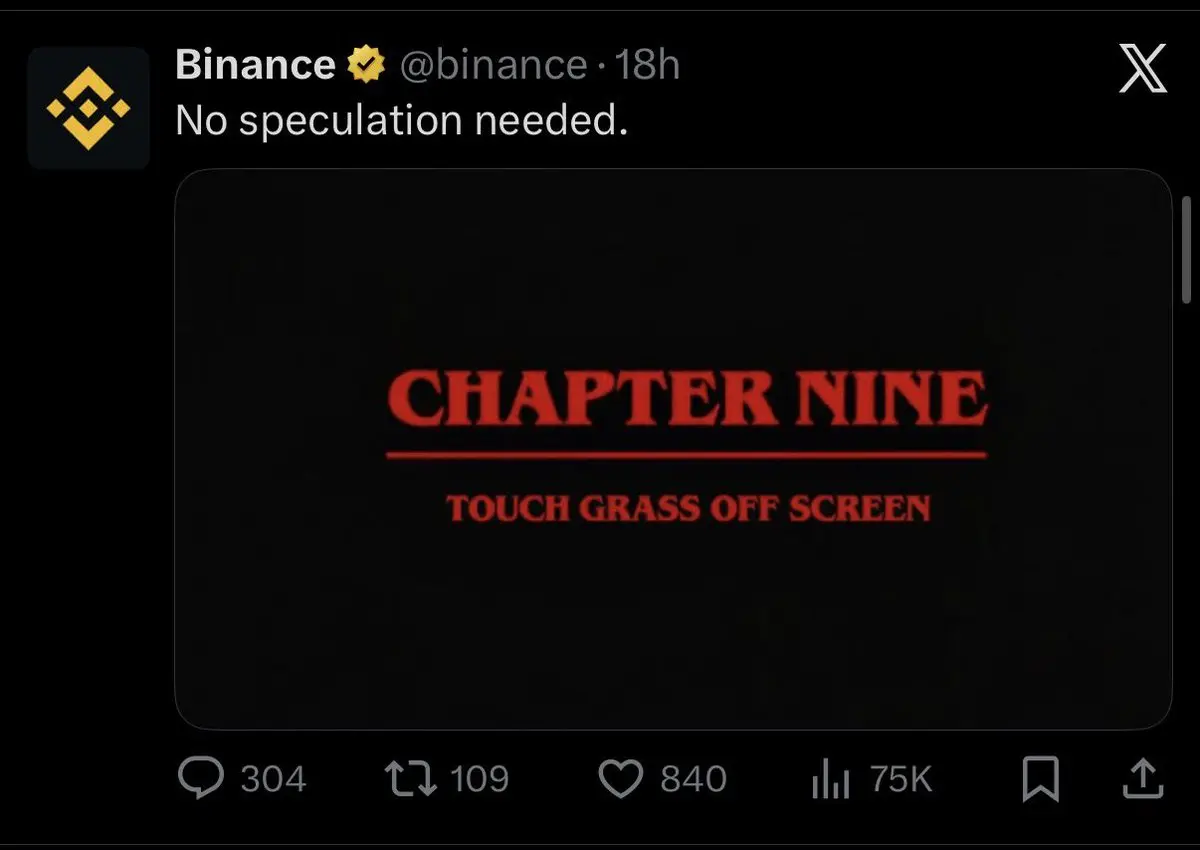This screenshot has width=1200, height=850.
Task: Click the 840 likes count
Action: 693,779
